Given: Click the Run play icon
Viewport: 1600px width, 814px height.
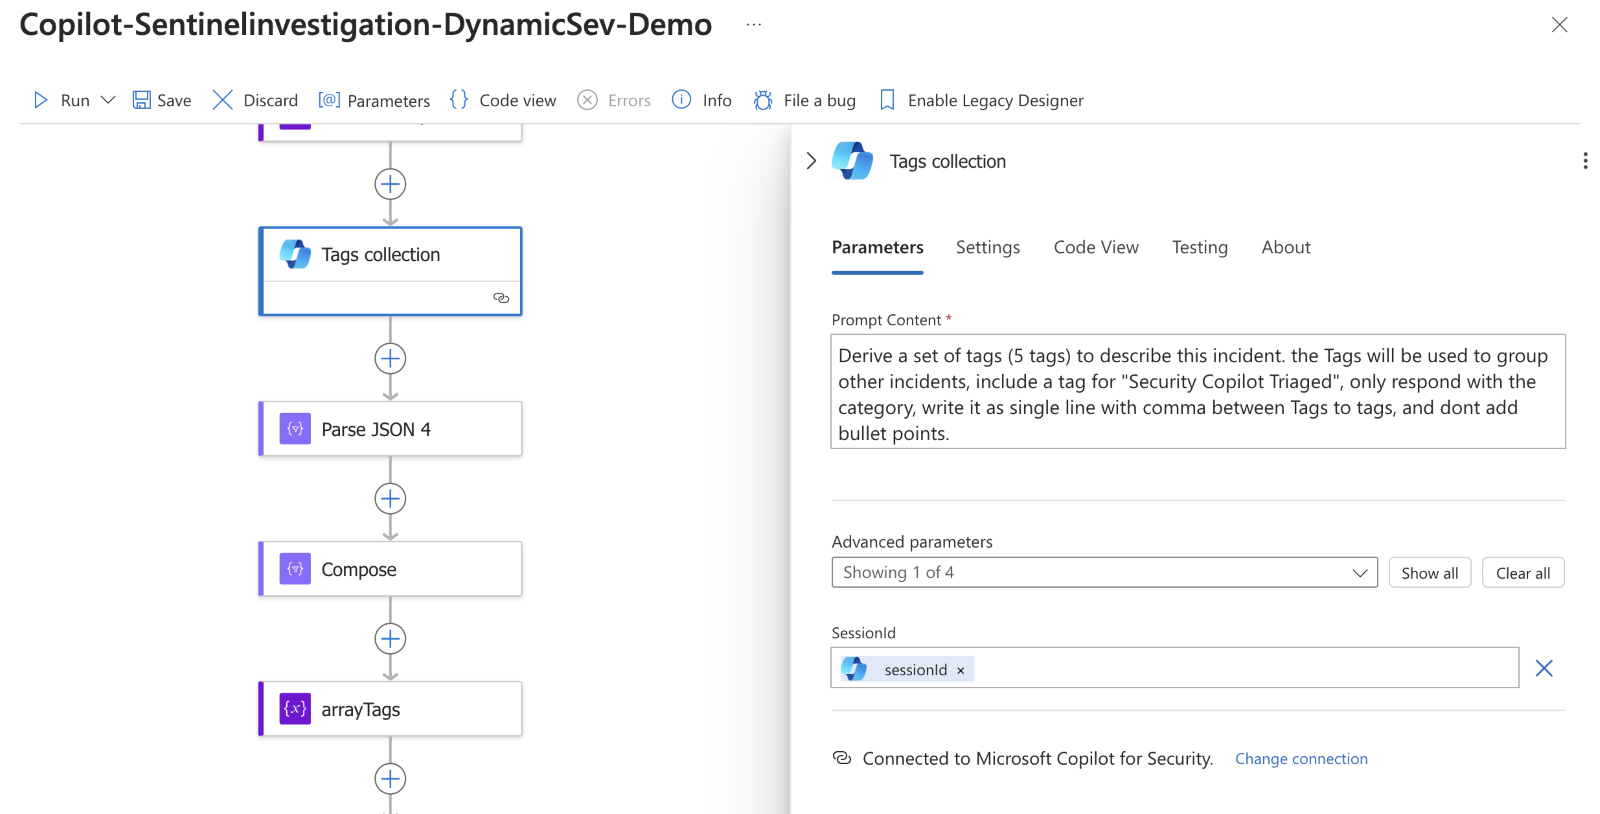Looking at the screenshot, I should (x=41, y=100).
